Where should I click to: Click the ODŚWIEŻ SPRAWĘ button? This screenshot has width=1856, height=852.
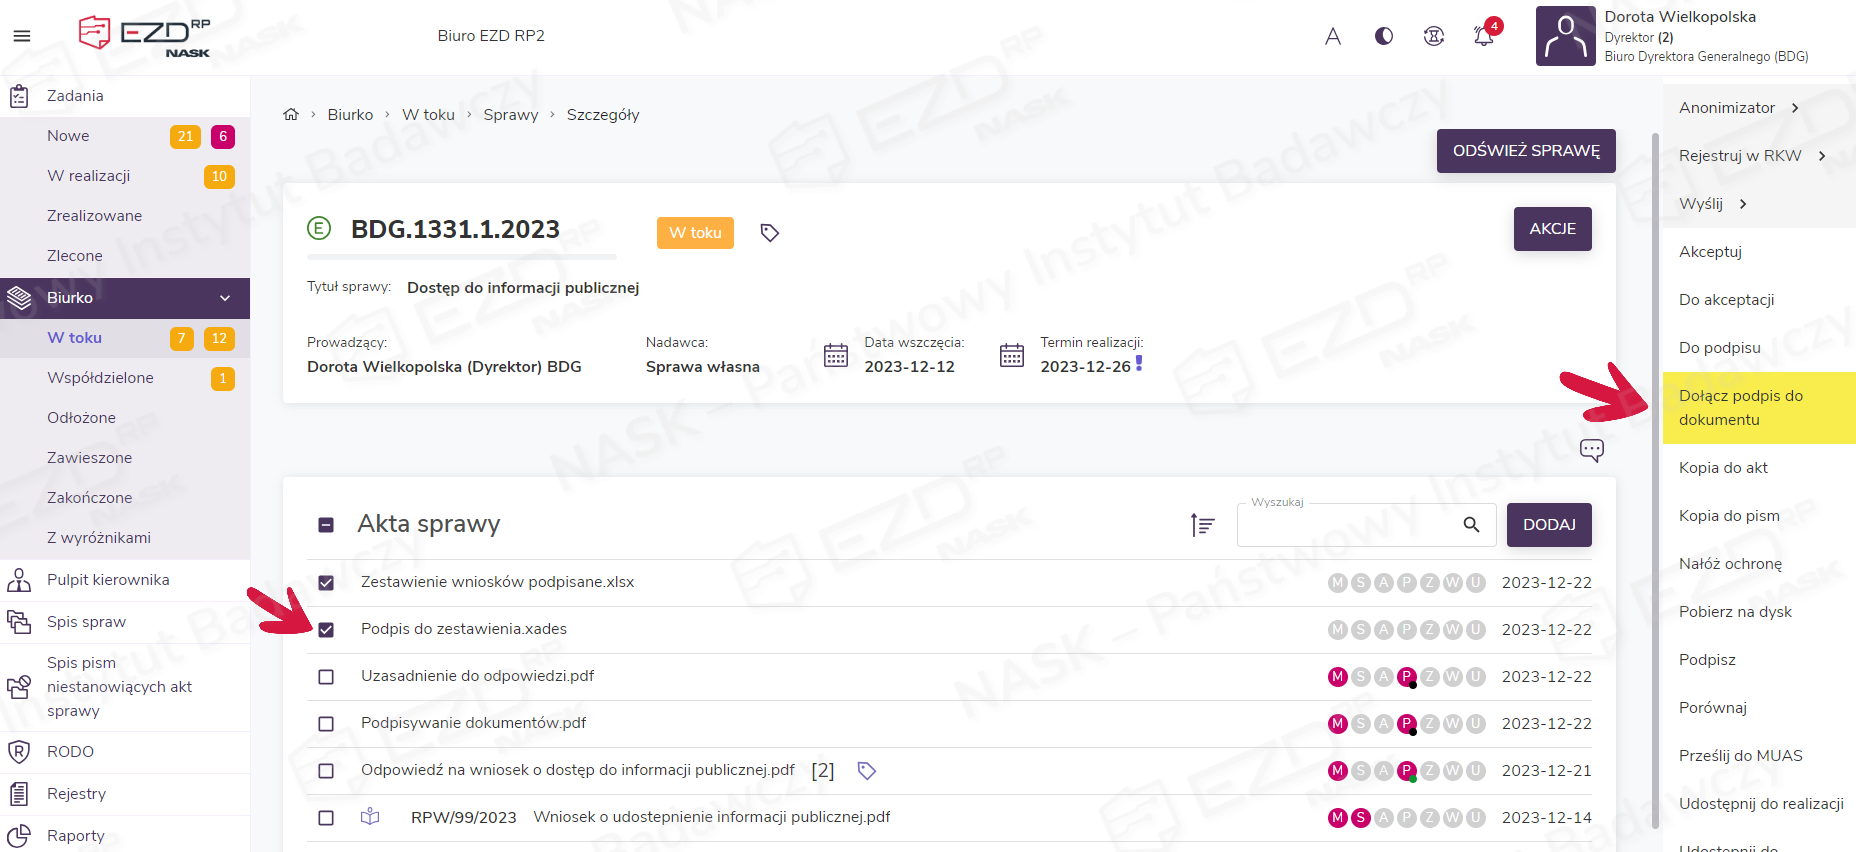1525,151
